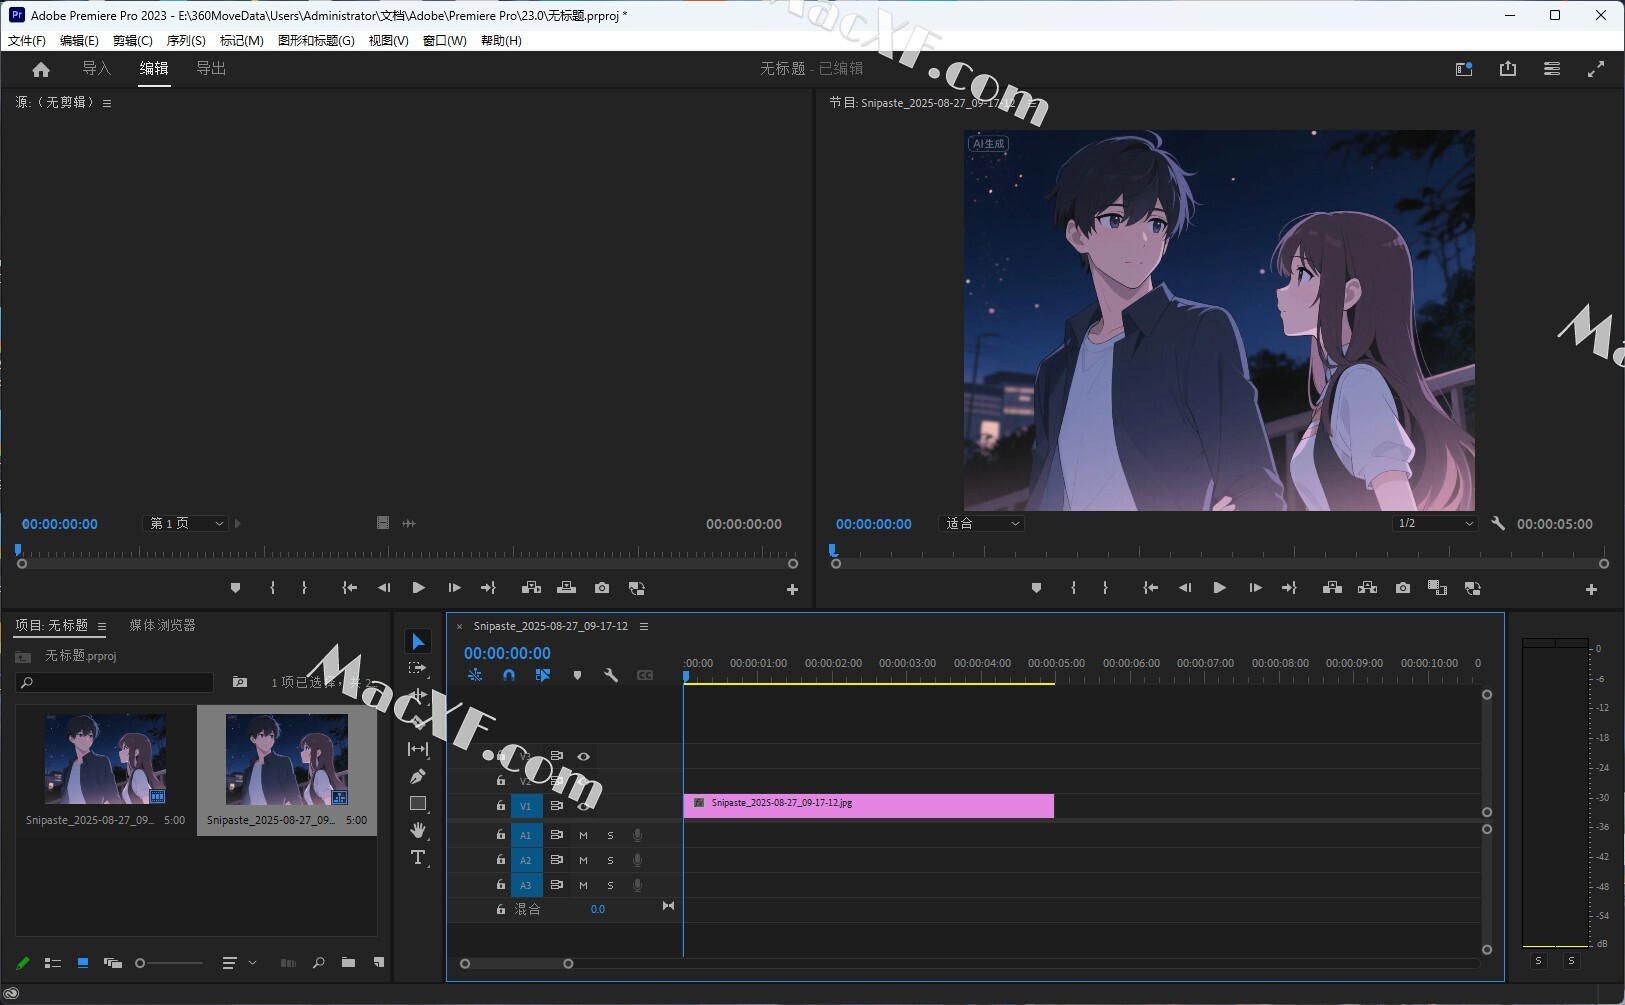Viewport: 1625px width, 1005px height.
Task: Click the project panel search field
Action: coord(116,682)
